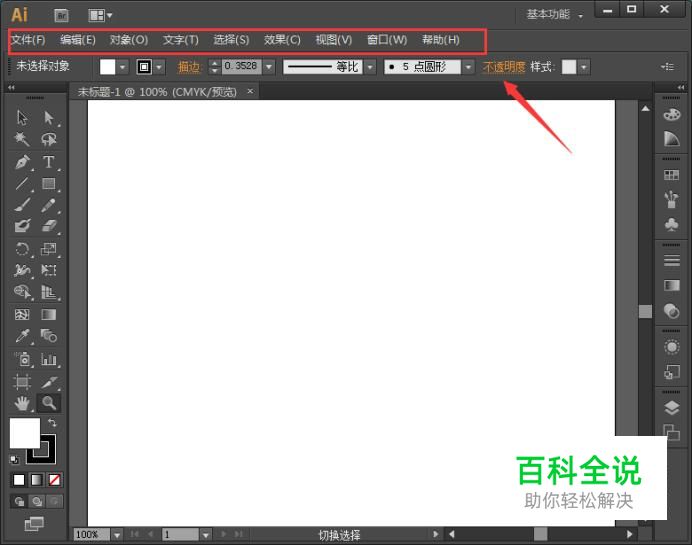Open stroke color dropdown in control bar

159,67
